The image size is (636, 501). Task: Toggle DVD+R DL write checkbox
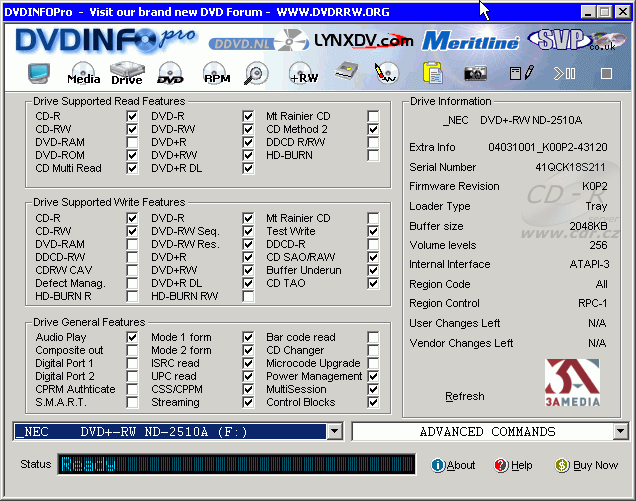pyautogui.click(x=248, y=283)
